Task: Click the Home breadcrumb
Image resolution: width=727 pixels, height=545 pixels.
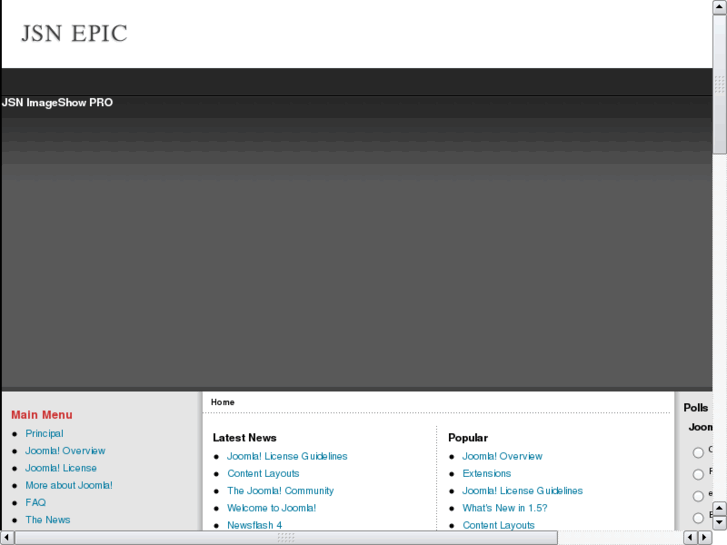Action: [x=223, y=402]
